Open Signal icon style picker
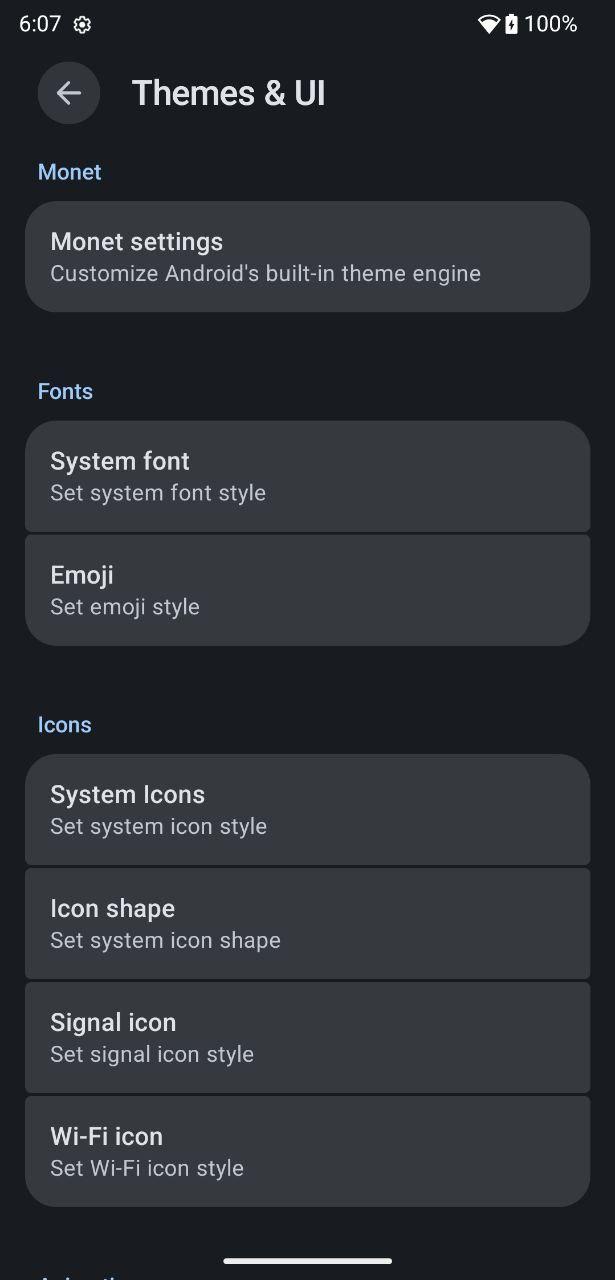Viewport: 615px width, 1280px height. [x=307, y=1037]
